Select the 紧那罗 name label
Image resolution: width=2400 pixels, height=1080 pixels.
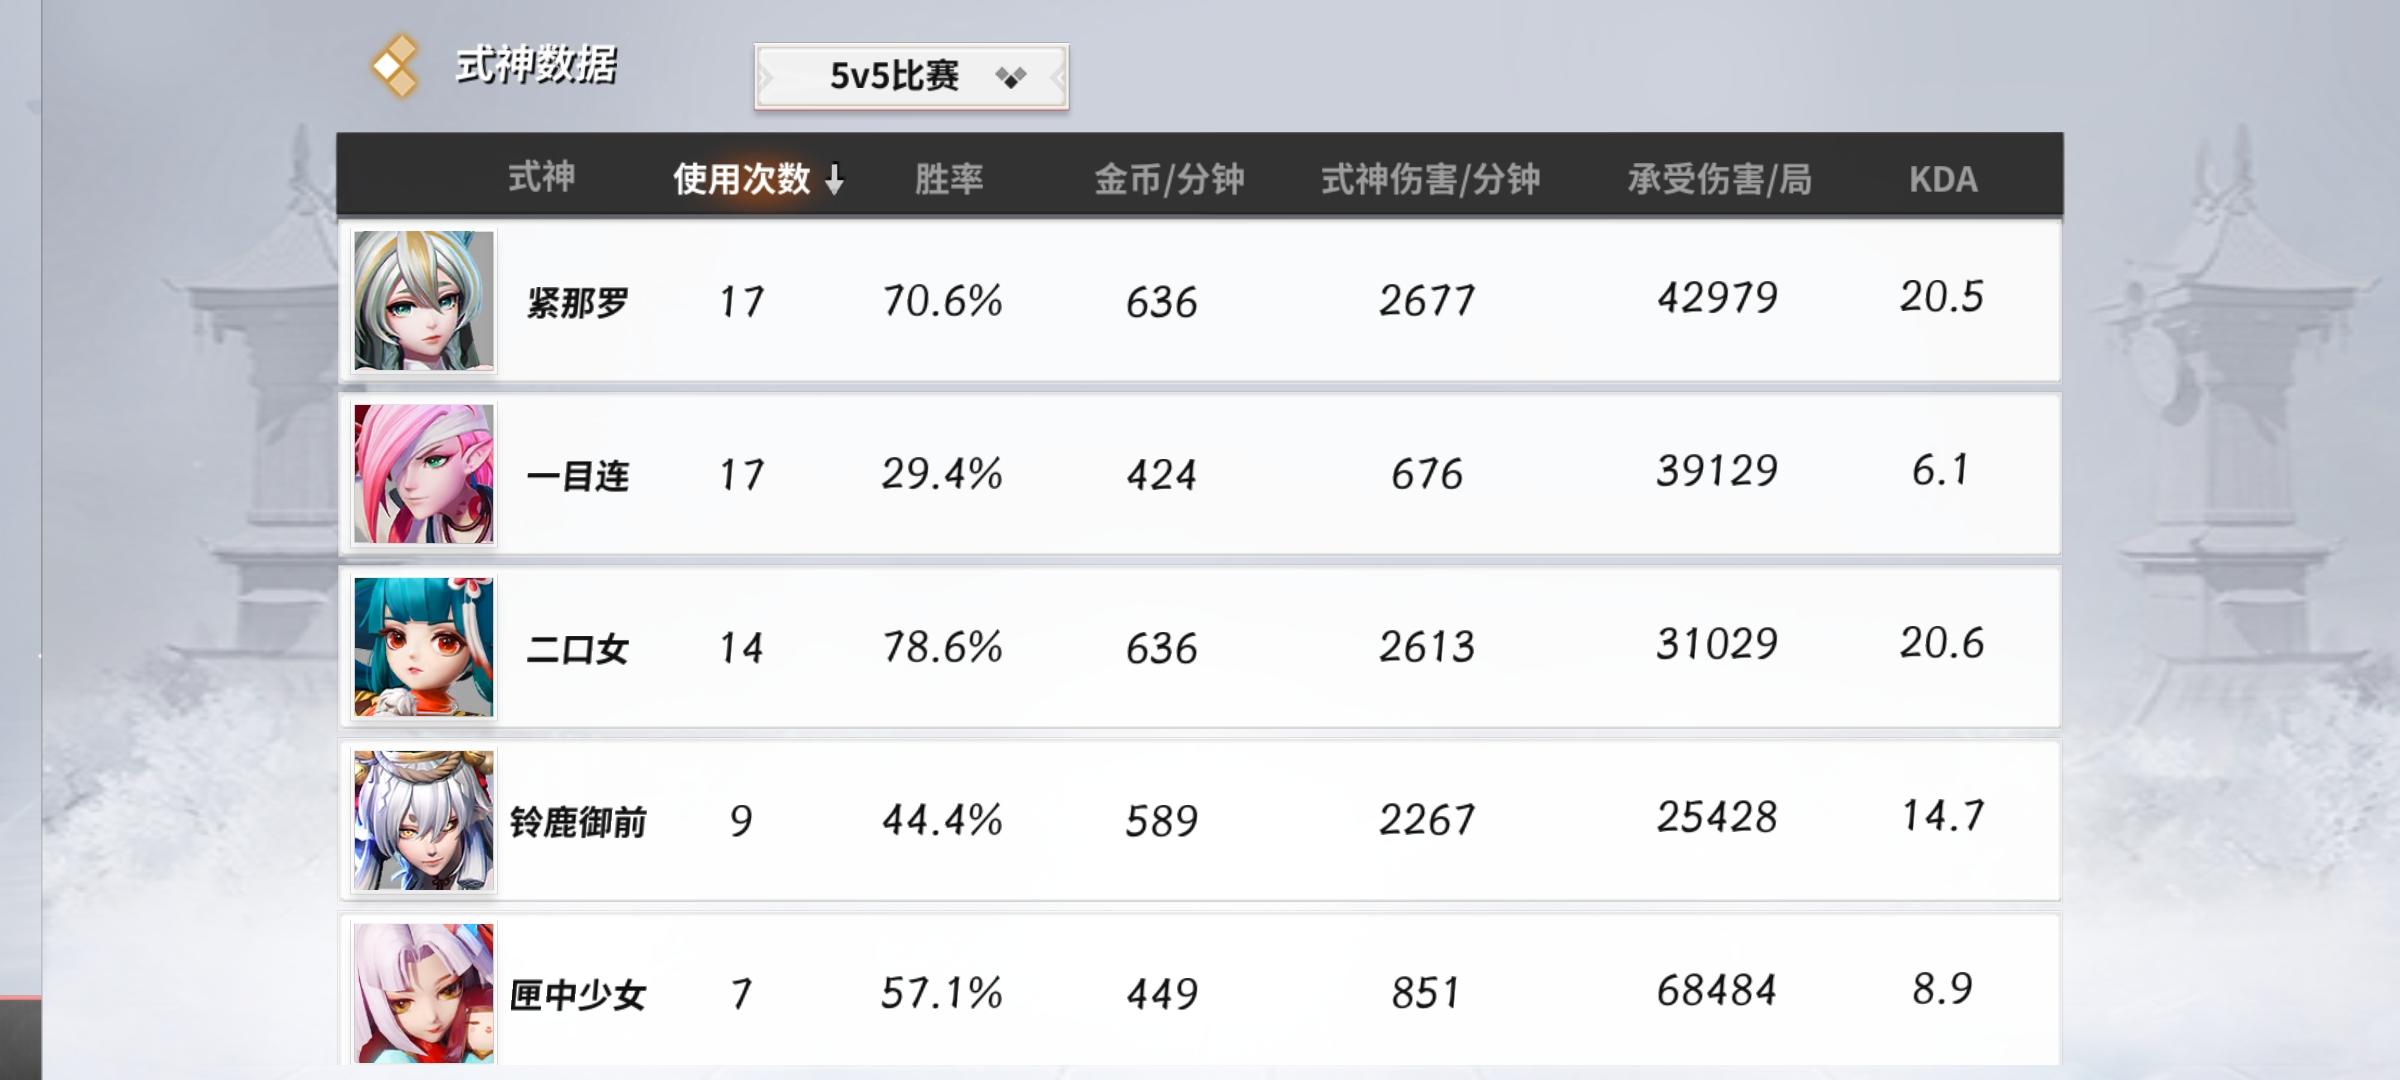click(x=577, y=302)
